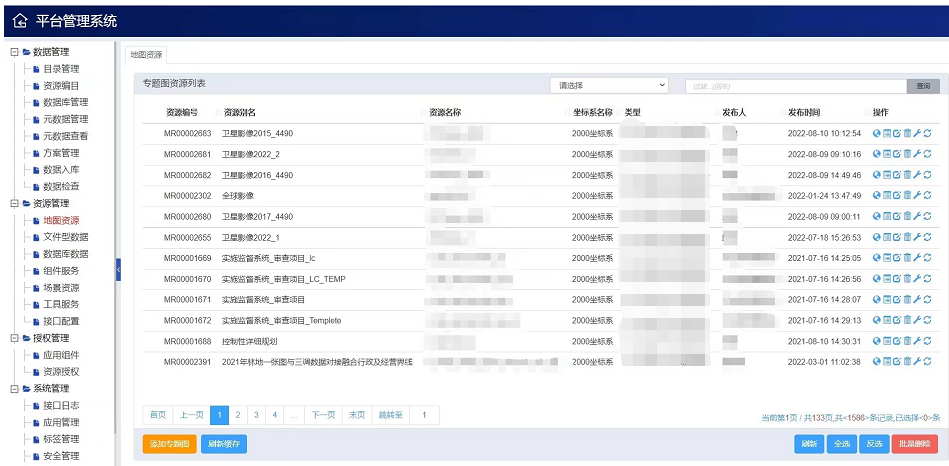The image size is (949, 466).
Task: Open globe preview for 卫星影像2022_1 row
Action: (876, 237)
